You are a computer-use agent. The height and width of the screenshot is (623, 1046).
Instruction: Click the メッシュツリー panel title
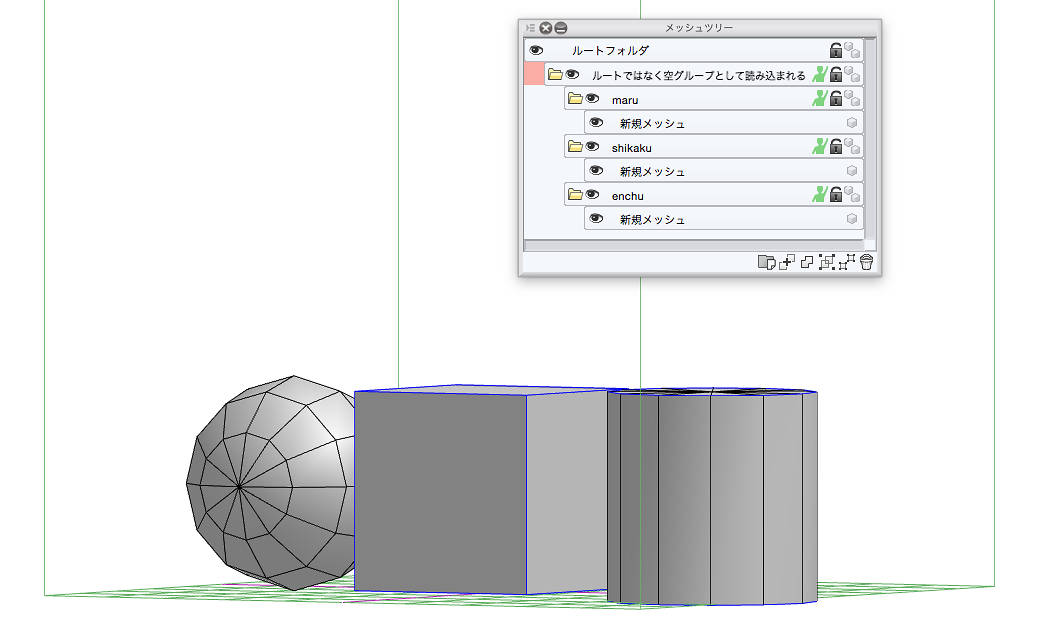click(698, 28)
